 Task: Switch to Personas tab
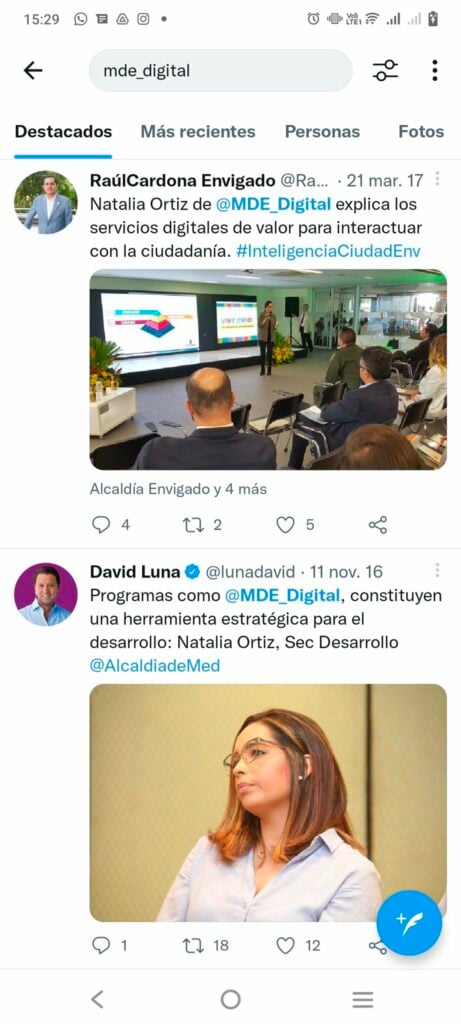click(x=322, y=131)
